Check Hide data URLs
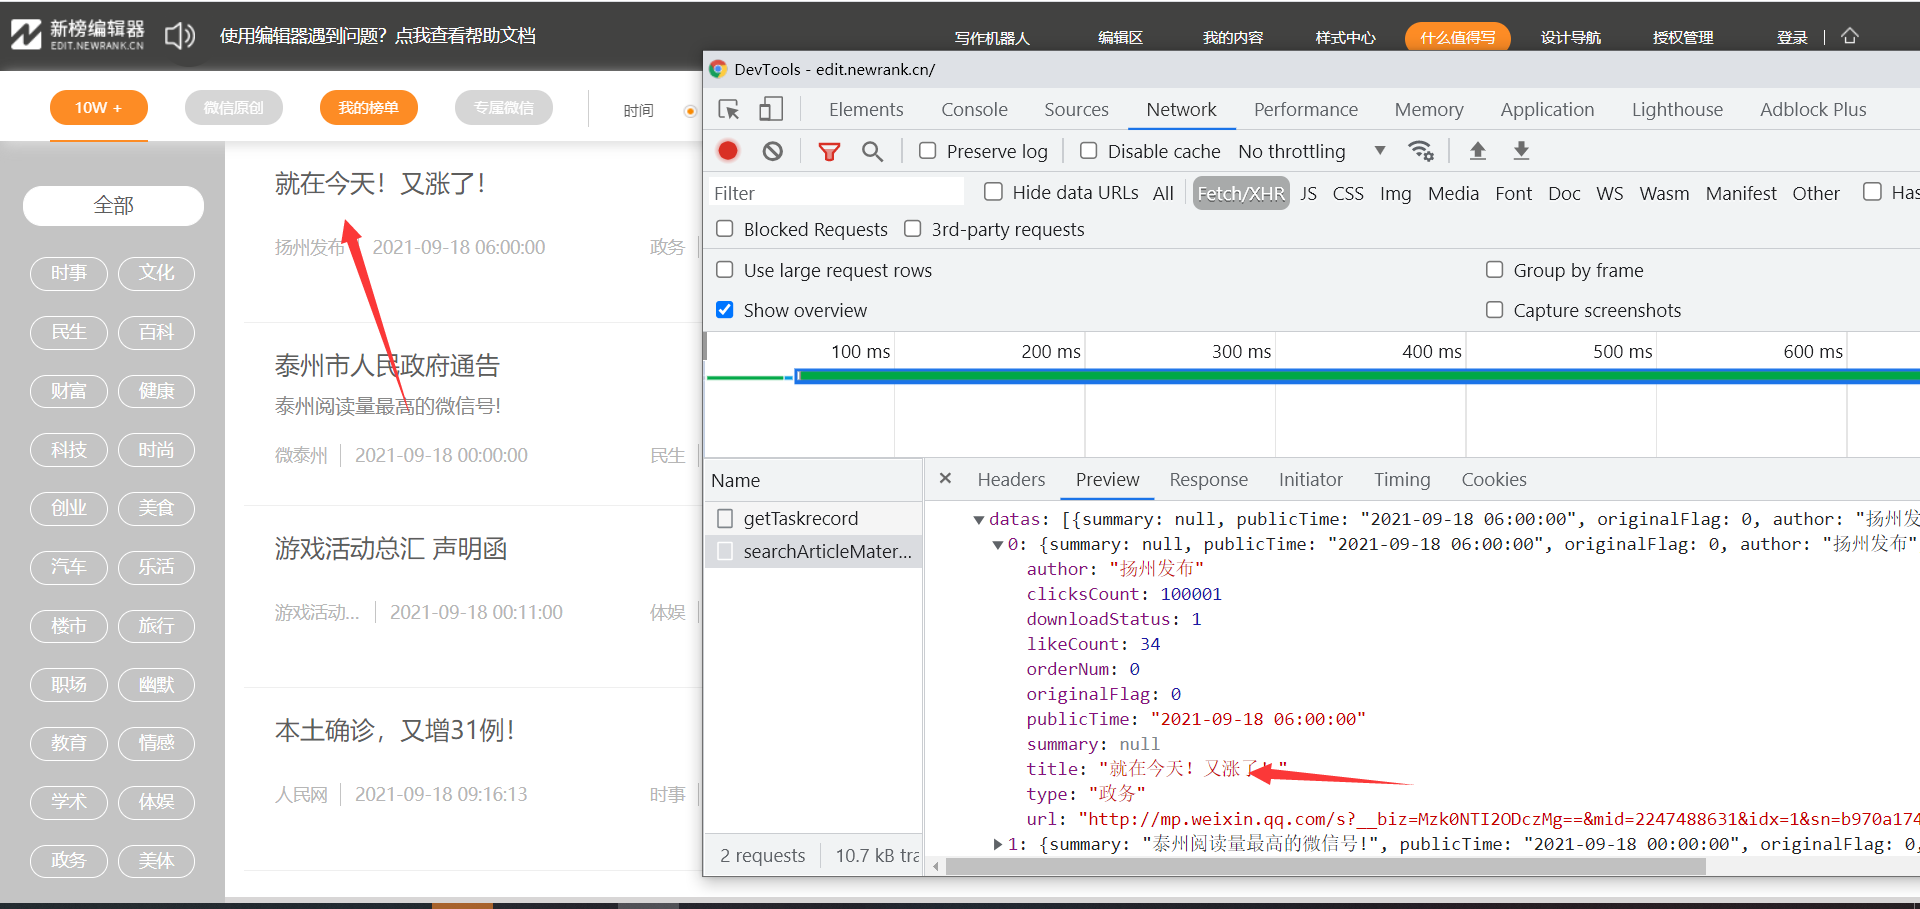This screenshot has height=909, width=1920. [x=993, y=192]
